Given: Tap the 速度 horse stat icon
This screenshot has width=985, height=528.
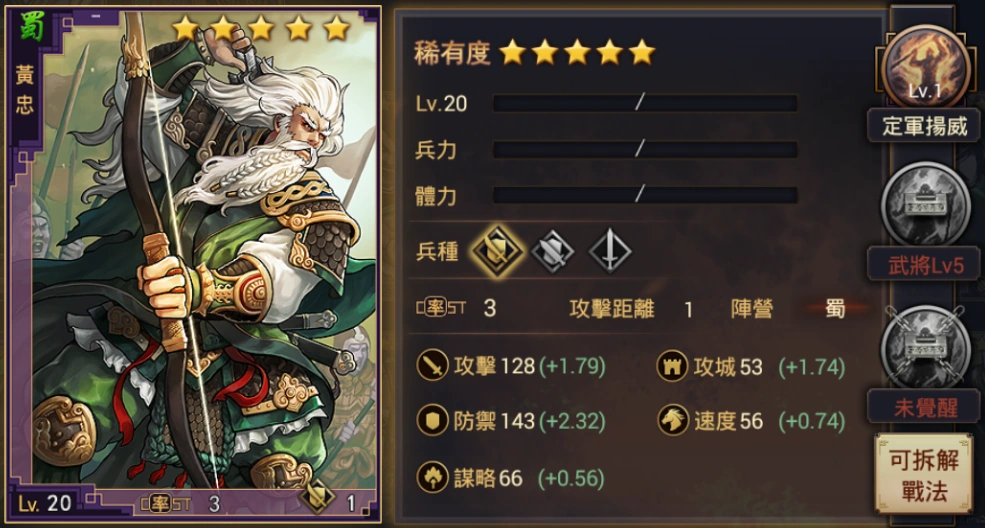Looking at the screenshot, I should point(673,420).
